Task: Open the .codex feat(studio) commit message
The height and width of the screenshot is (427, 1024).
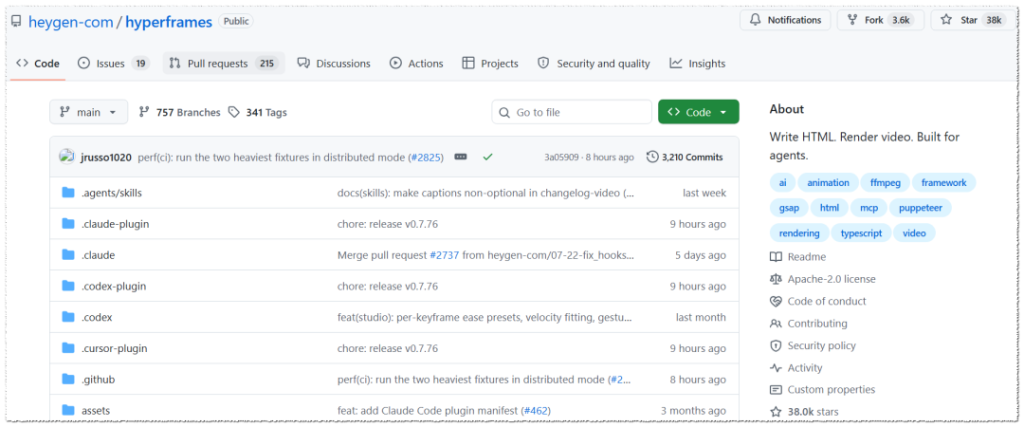Action: [485, 317]
